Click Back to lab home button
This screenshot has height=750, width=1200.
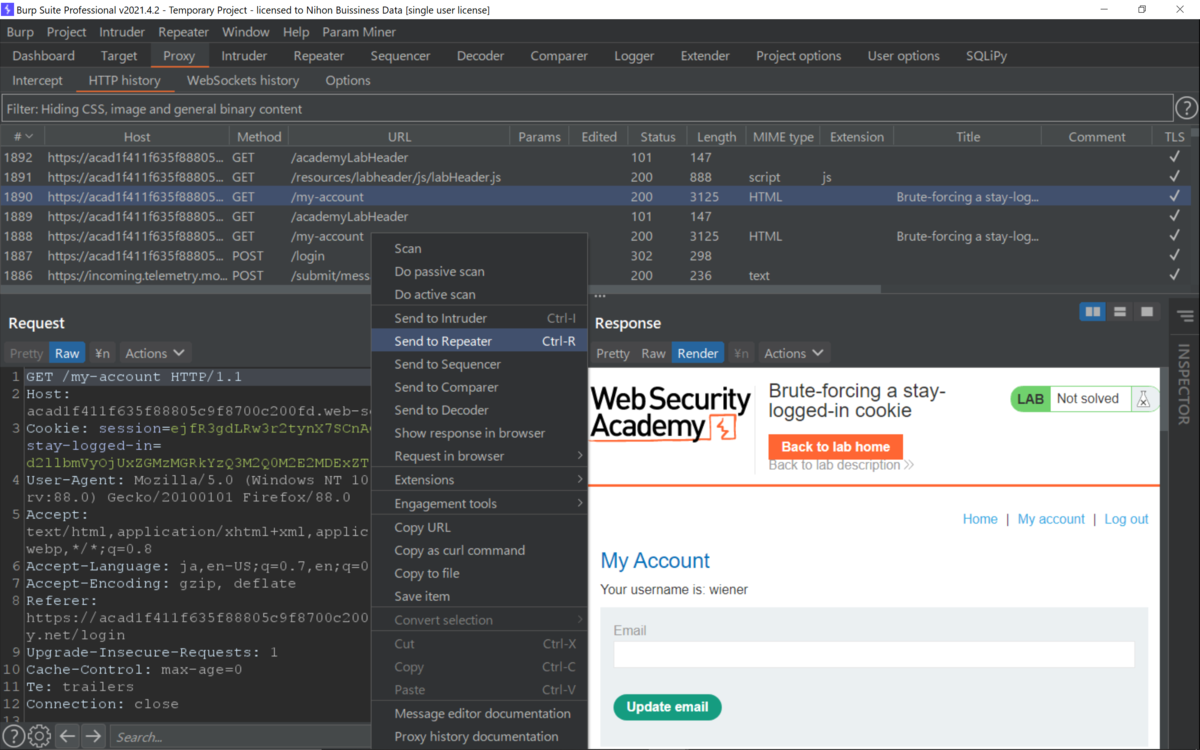pyautogui.click(x=836, y=446)
